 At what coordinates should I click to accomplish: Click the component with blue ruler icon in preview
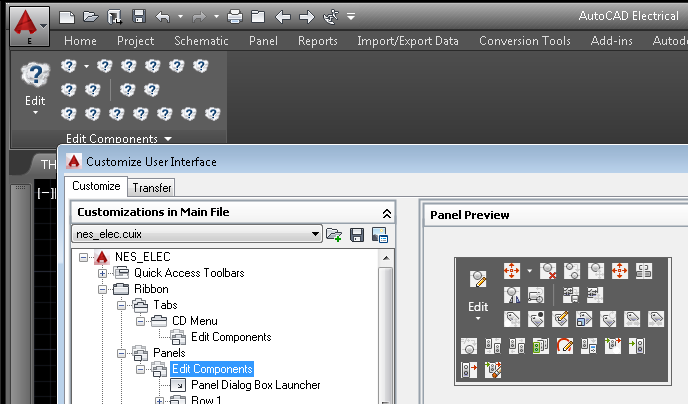pos(512,295)
